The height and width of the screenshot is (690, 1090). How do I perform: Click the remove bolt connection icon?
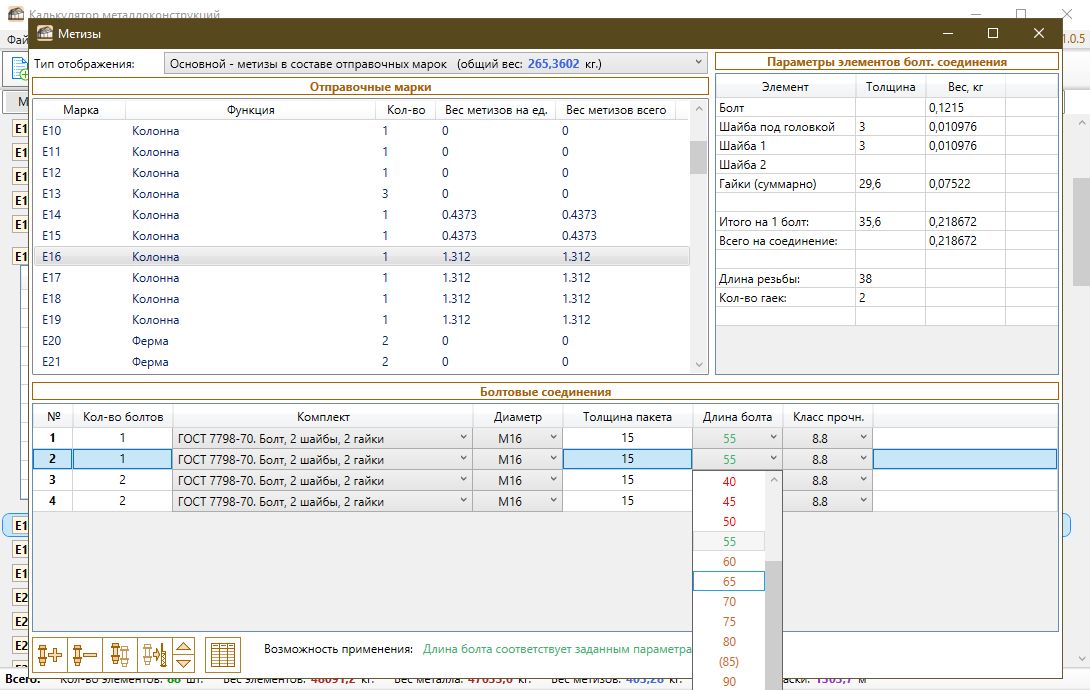click(x=84, y=655)
